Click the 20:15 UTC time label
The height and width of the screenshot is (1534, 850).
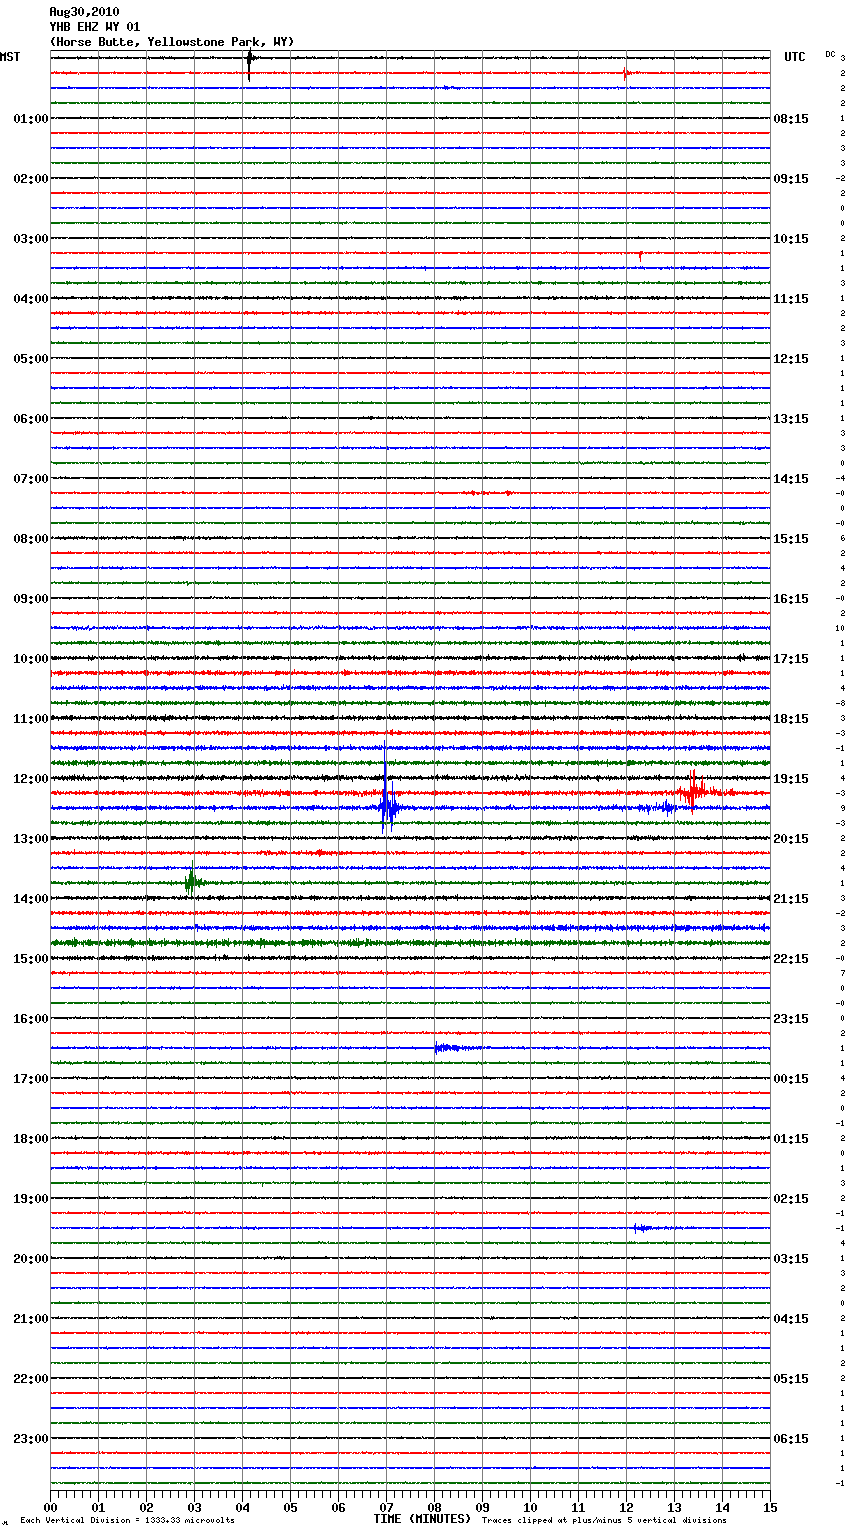[791, 839]
